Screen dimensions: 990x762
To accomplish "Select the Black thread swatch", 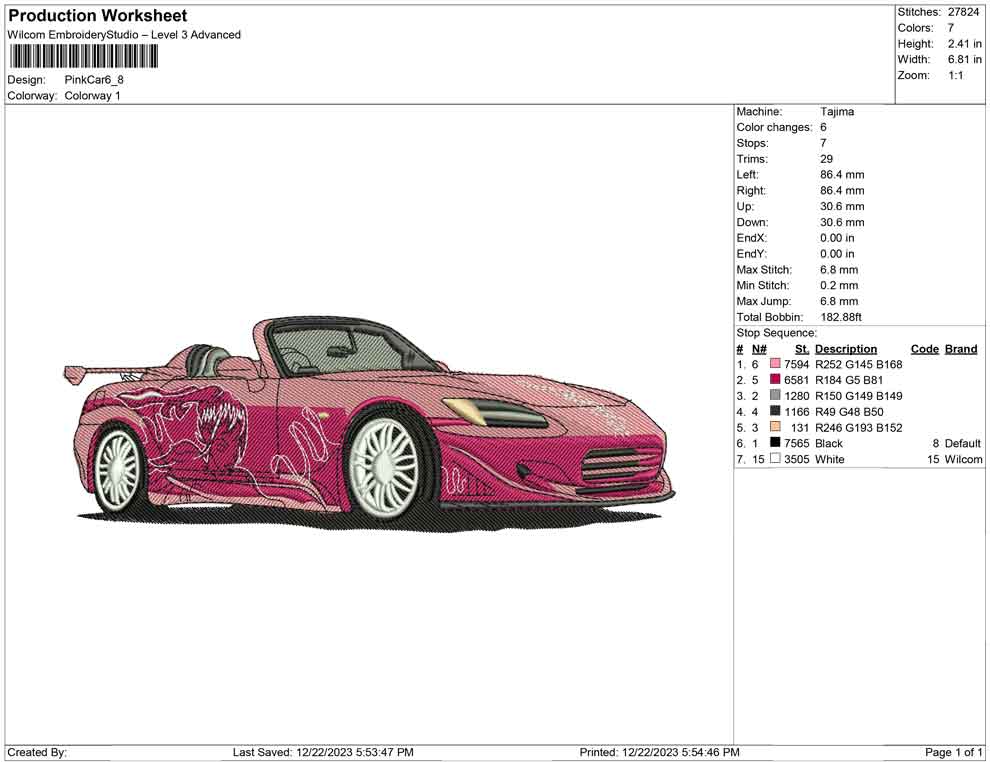I will (x=773, y=443).
